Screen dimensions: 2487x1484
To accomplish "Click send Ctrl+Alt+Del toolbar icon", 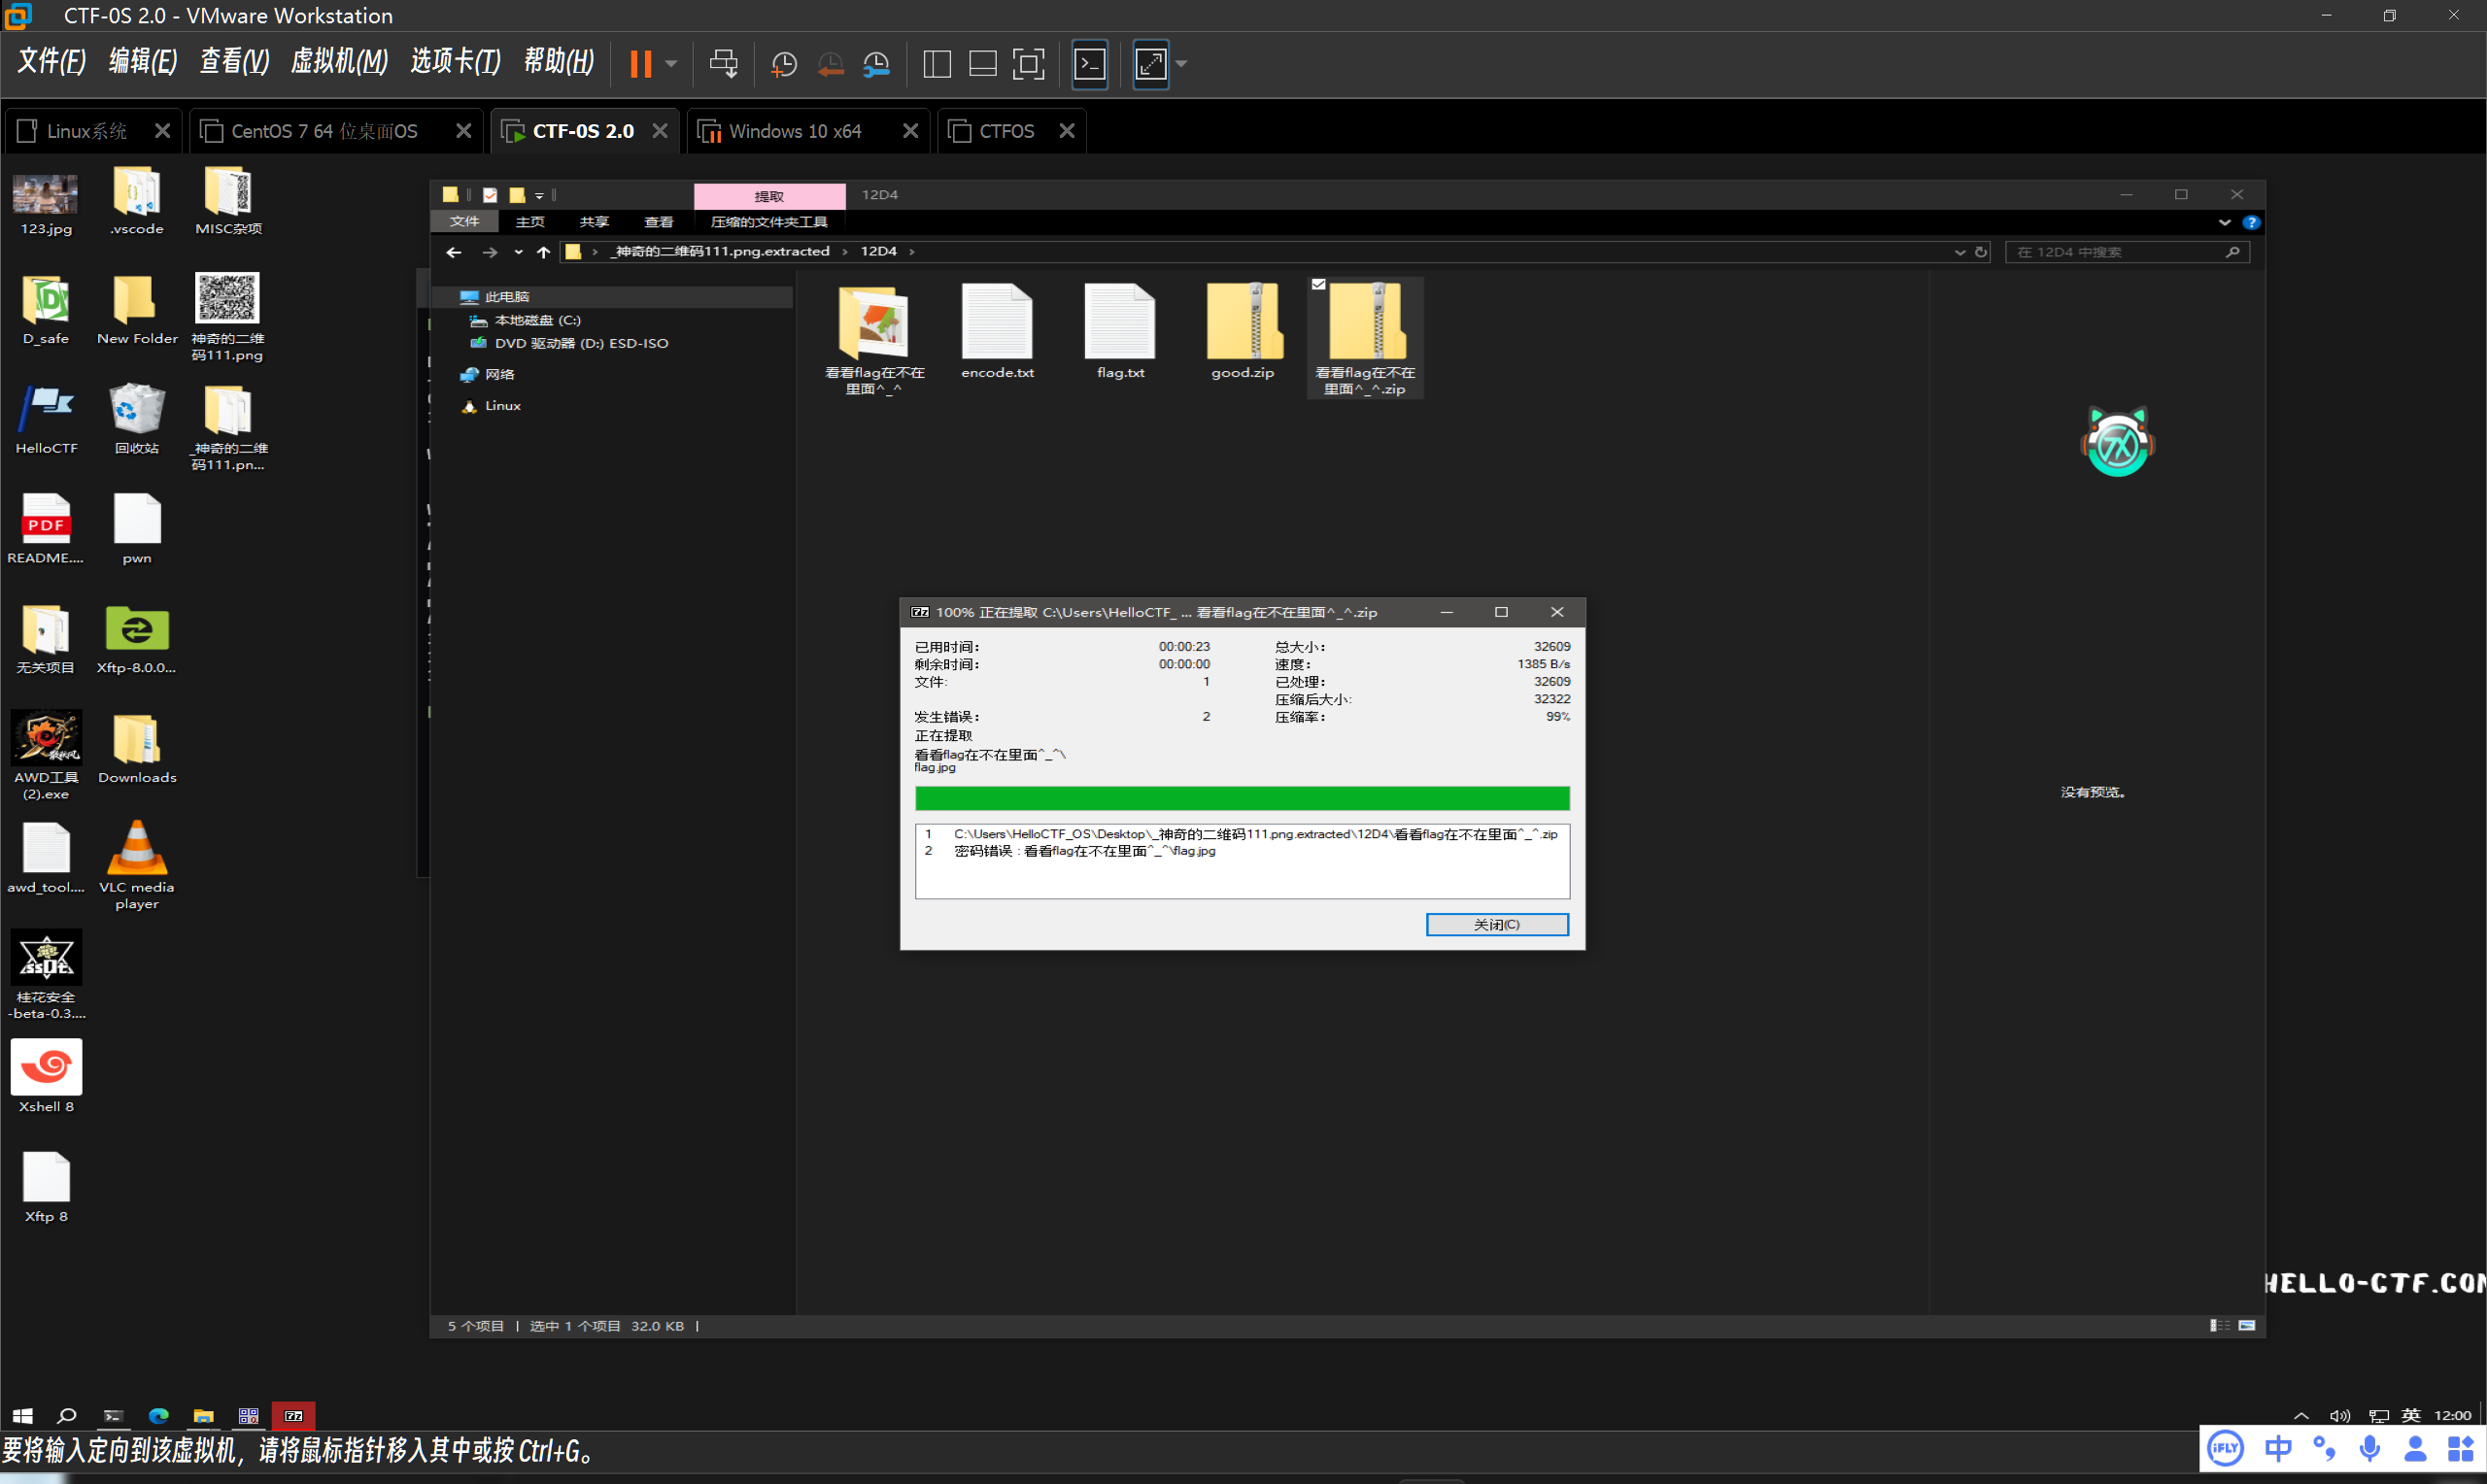I will click(723, 64).
